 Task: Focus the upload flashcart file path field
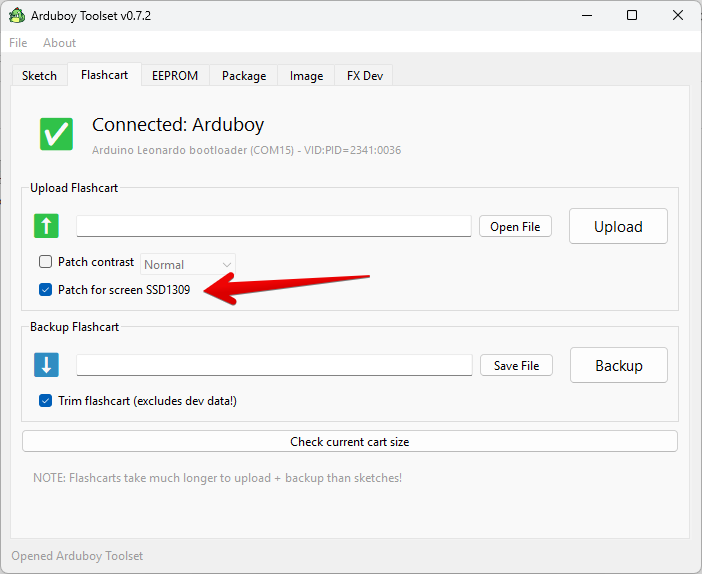[274, 226]
